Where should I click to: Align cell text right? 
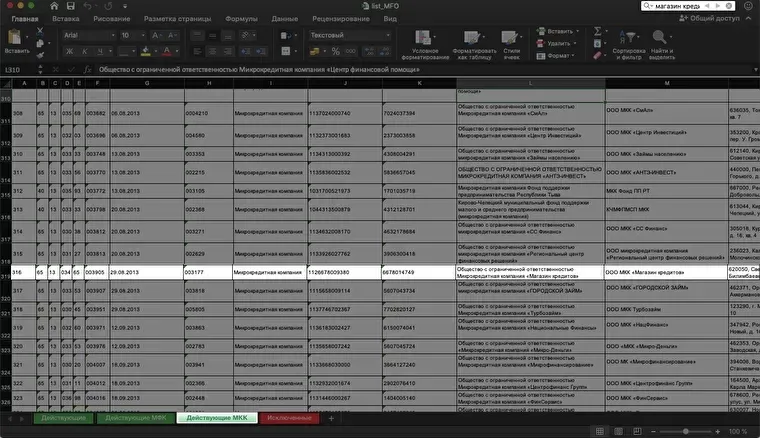tap(228, 51)
